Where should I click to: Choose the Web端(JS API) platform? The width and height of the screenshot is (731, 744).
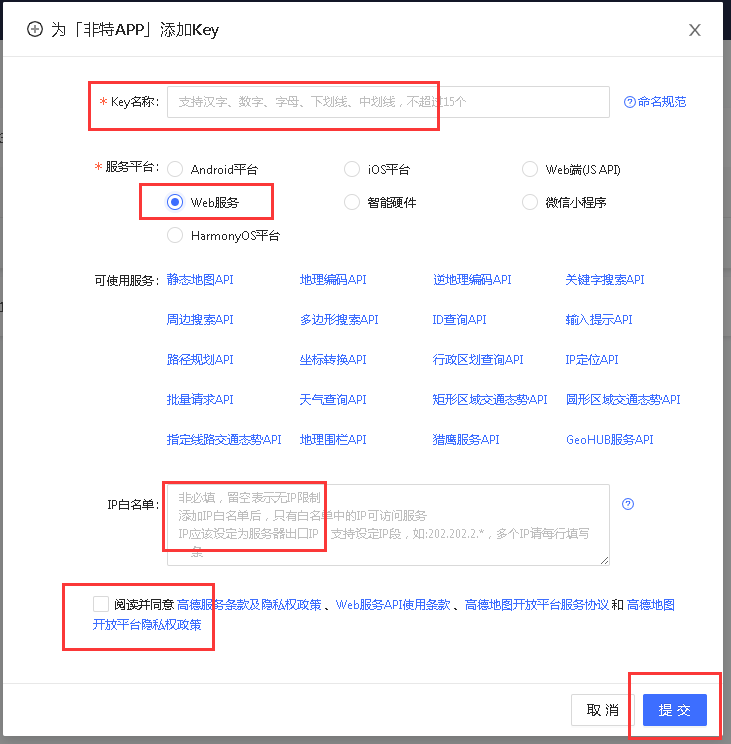[530, 170]
